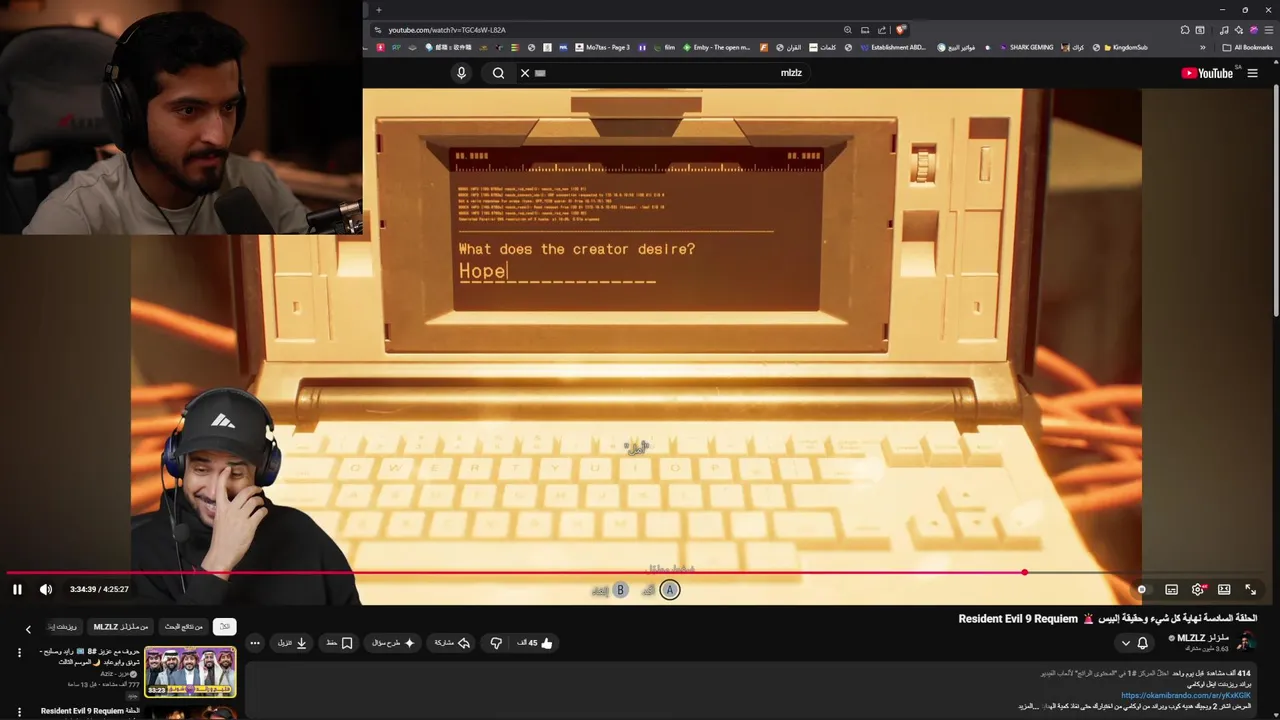The image size is (1280, 720).
Task: Click the browser address bar URL
Action: point(447,30)
